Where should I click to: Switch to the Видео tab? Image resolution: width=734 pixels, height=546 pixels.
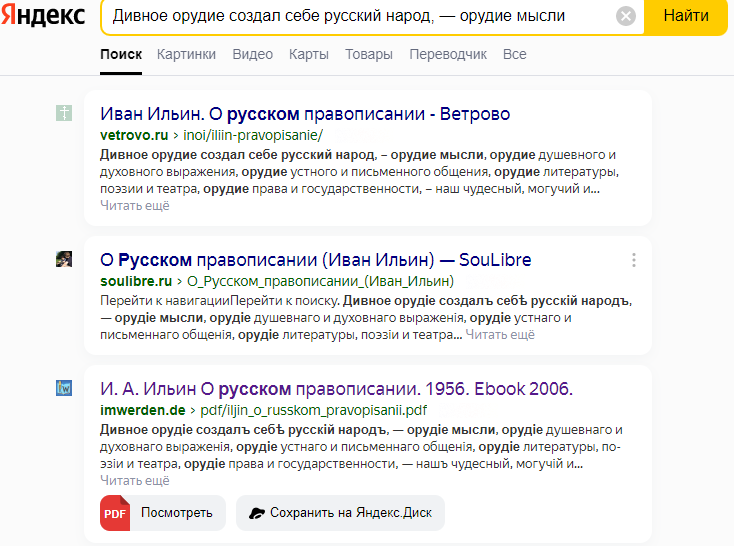252,54
